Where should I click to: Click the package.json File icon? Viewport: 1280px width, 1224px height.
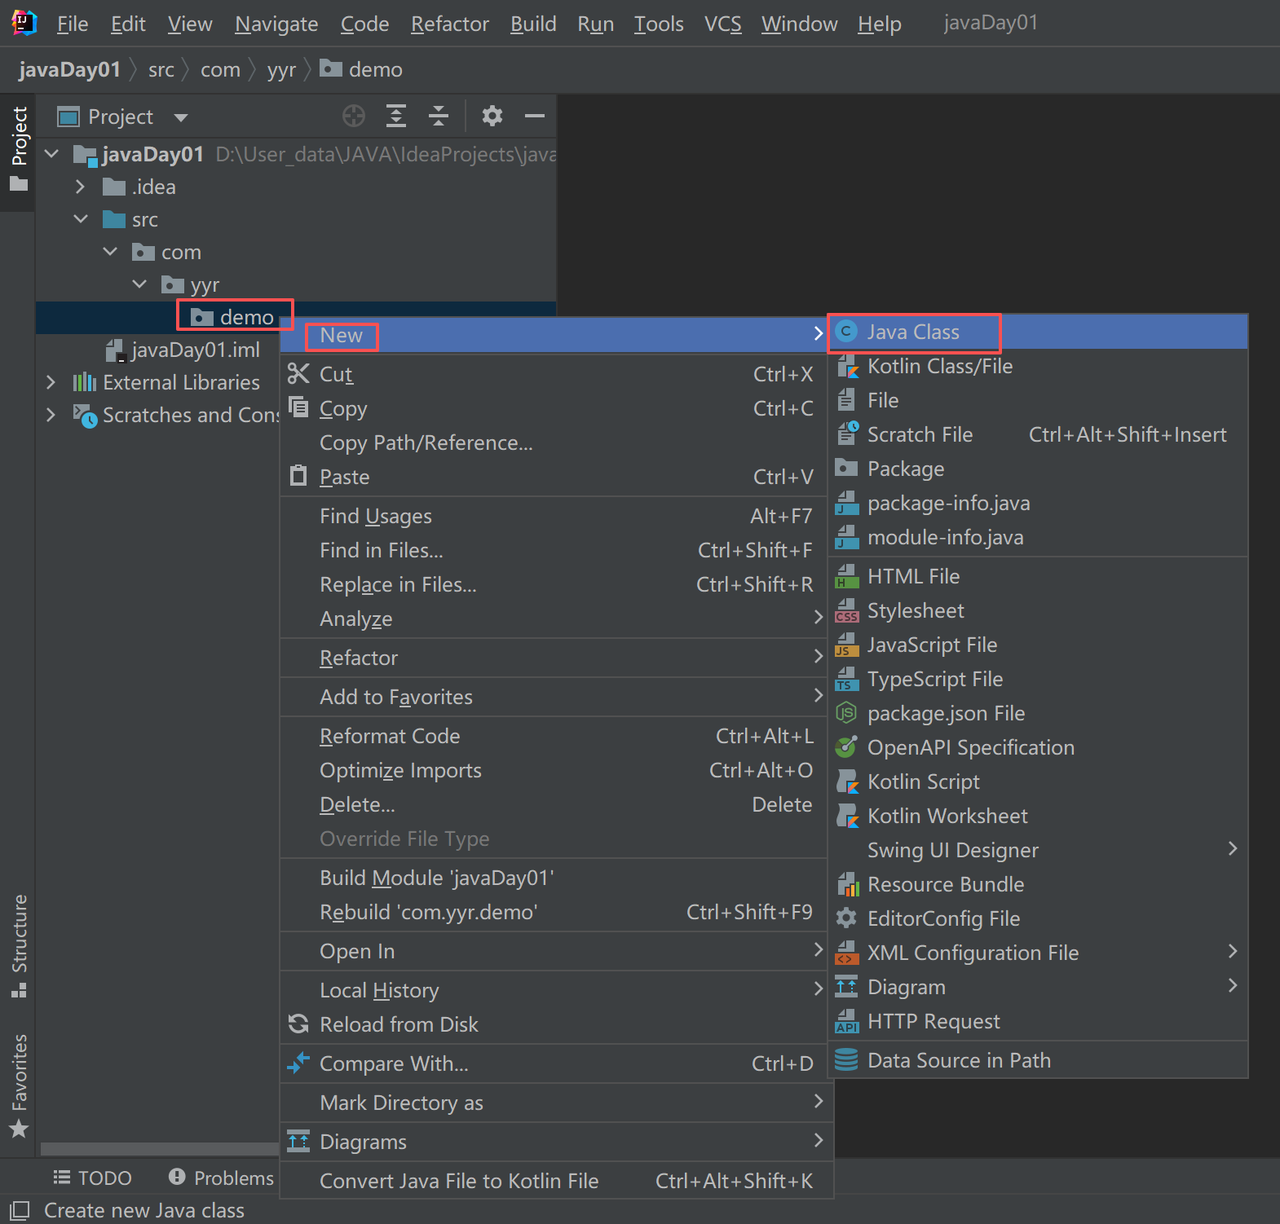point(847,713)
